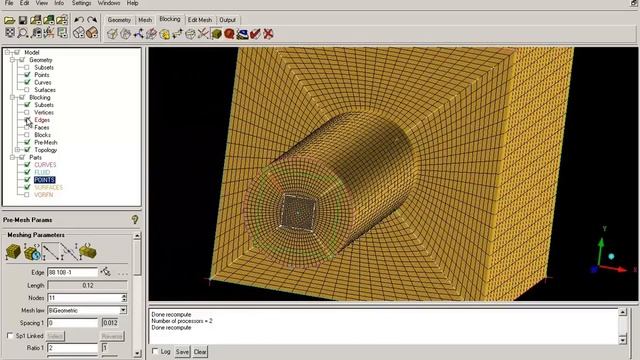Open the Pre-Mesh Quality red icon

(x=229, y=34)
